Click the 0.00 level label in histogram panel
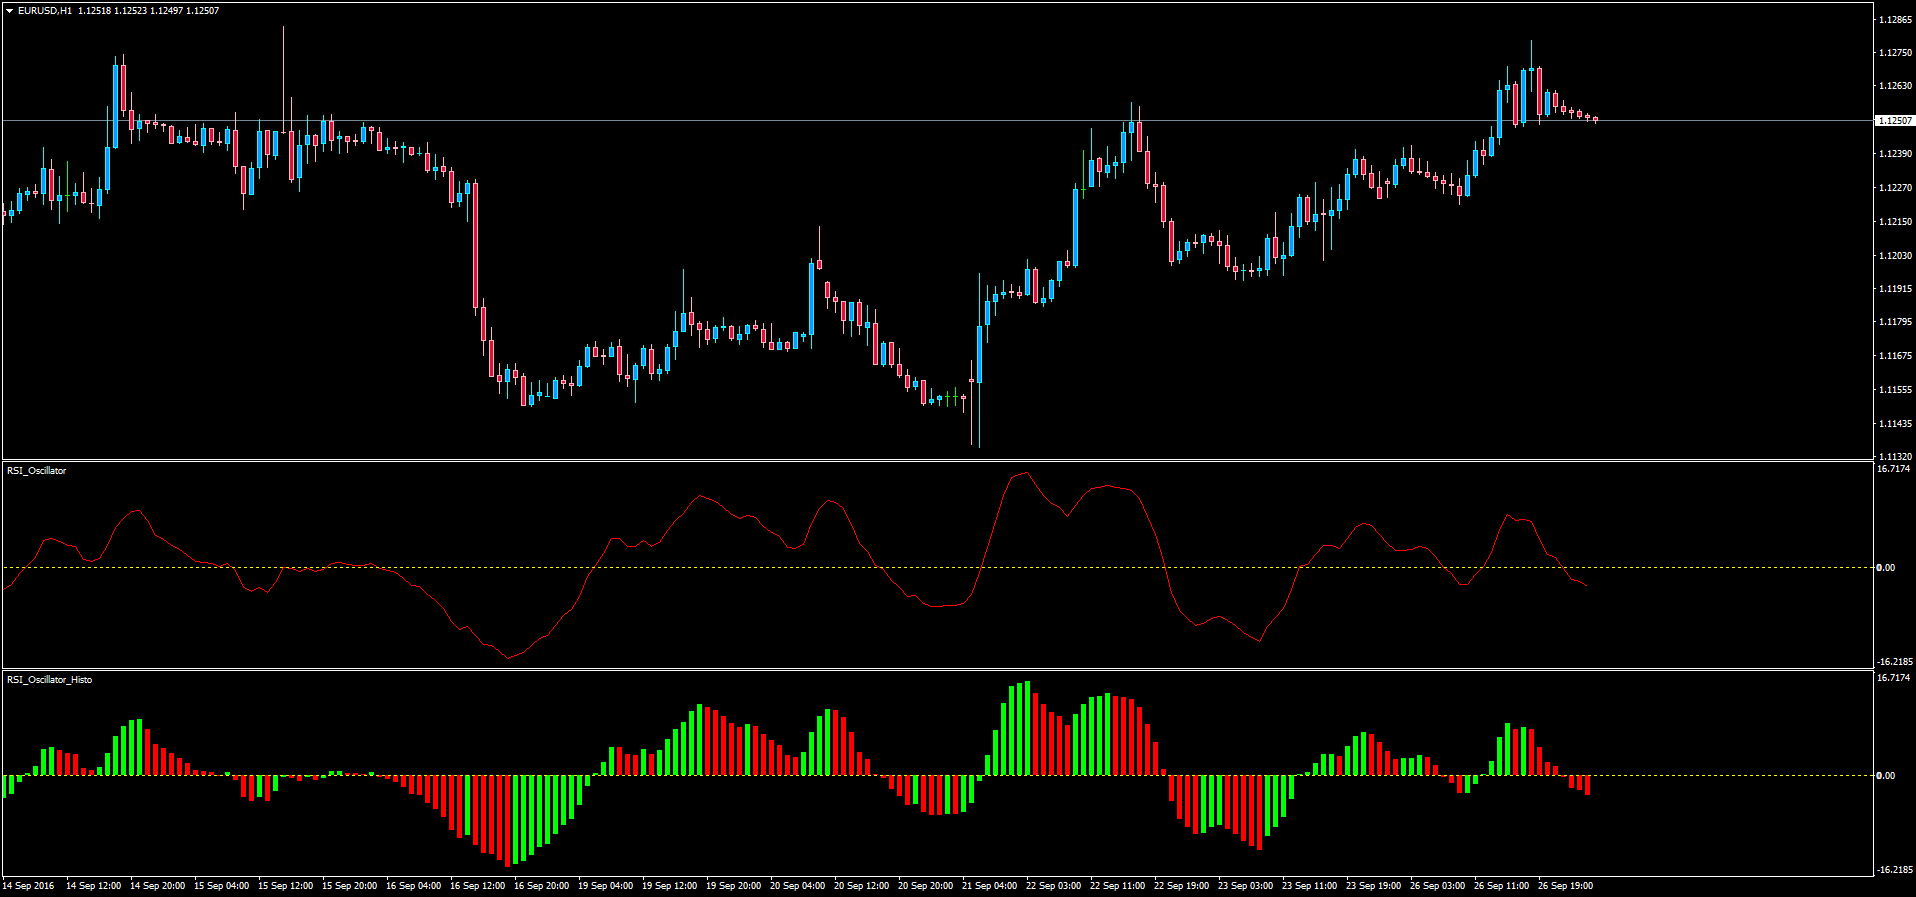 click(x=1885, y=775)
